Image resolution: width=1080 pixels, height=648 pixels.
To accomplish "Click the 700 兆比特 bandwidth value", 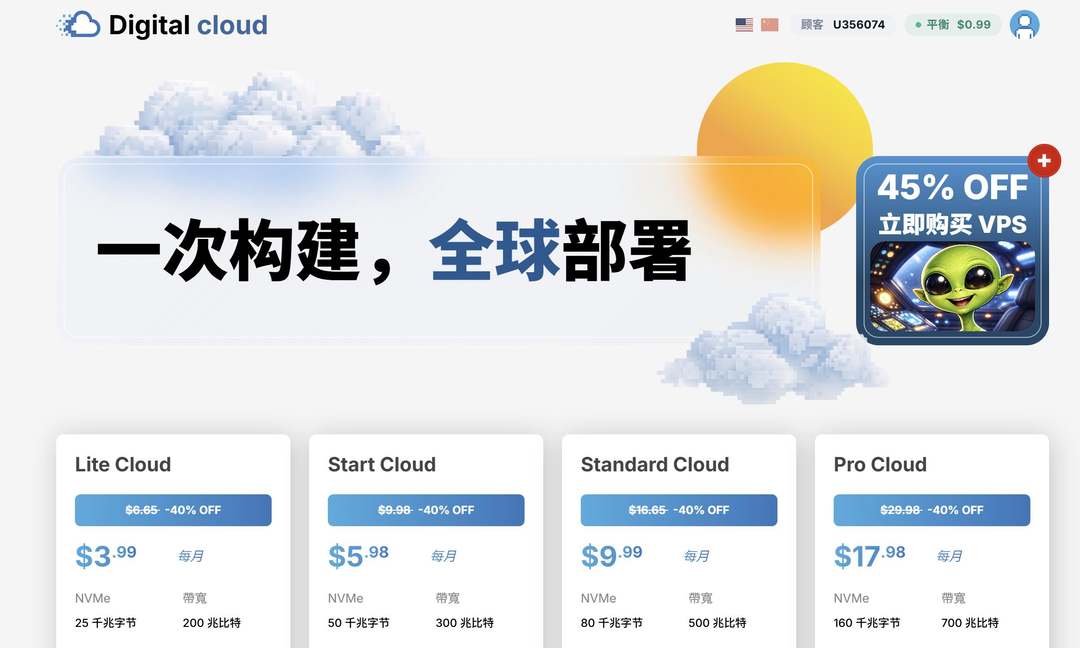I will 970,623.
